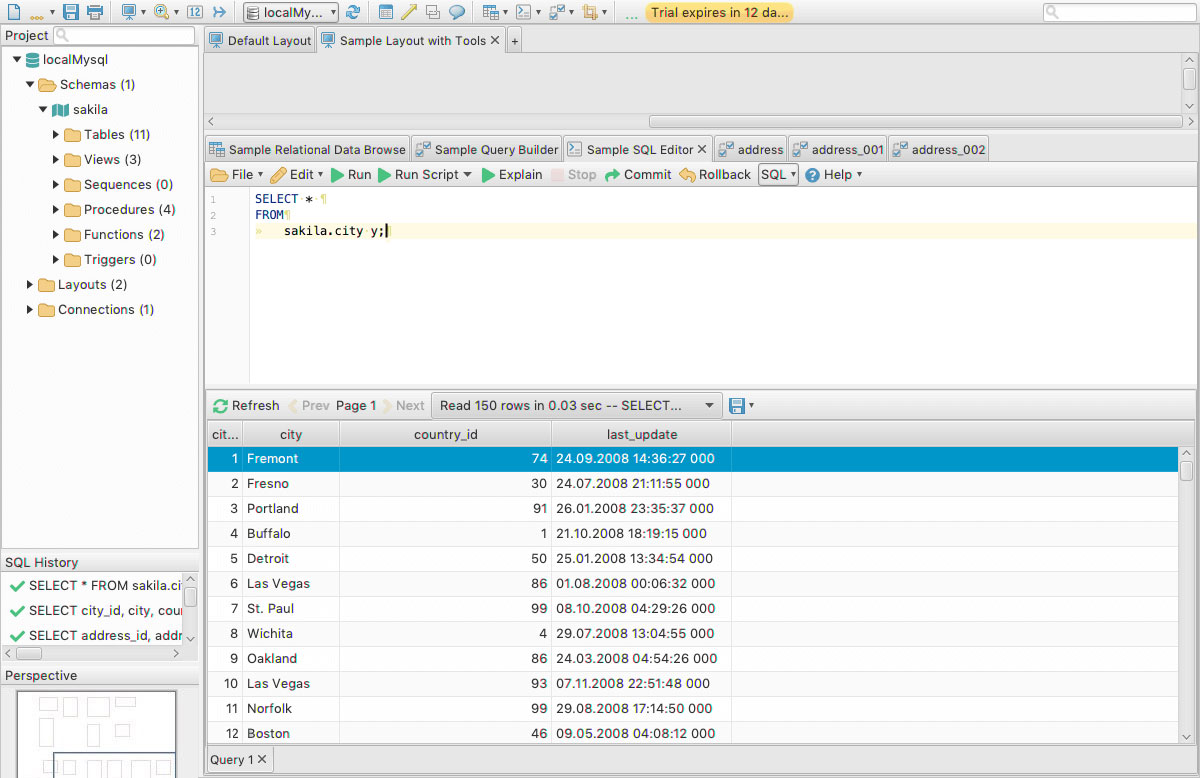Close the Query 1 result tab

(262, 760)
